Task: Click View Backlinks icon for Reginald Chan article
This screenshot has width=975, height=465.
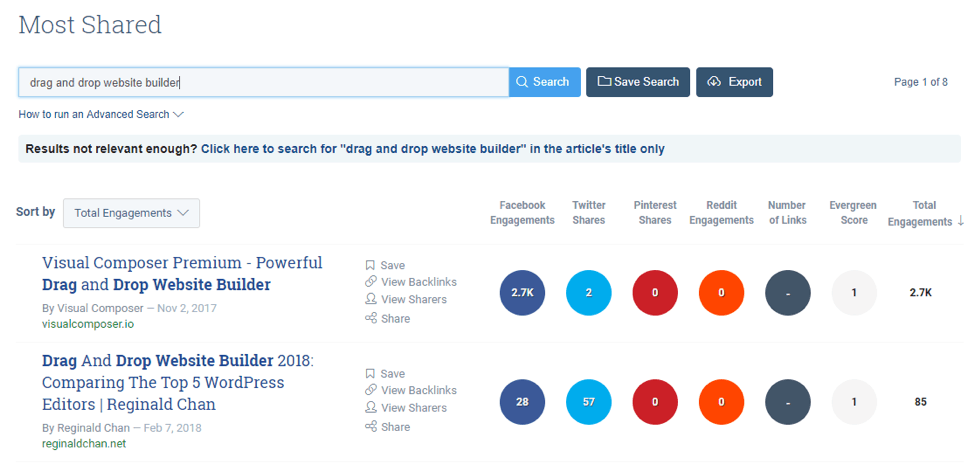Action: pos(370,390)
